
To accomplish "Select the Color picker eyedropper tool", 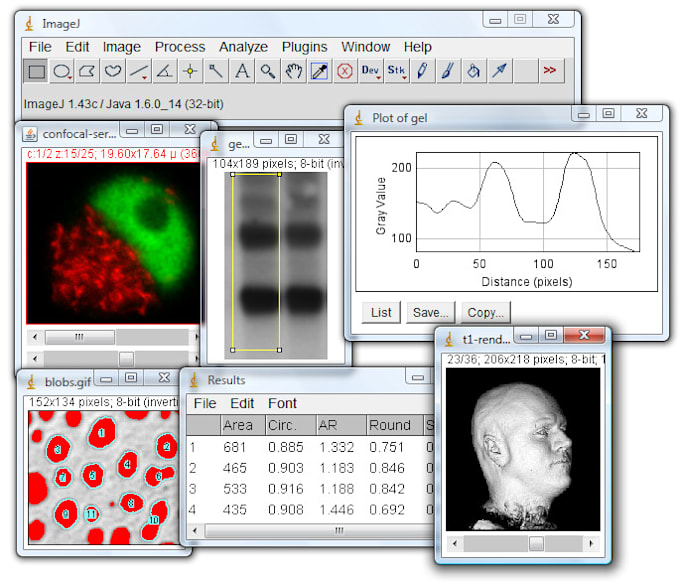I will [x=319, y=71].
